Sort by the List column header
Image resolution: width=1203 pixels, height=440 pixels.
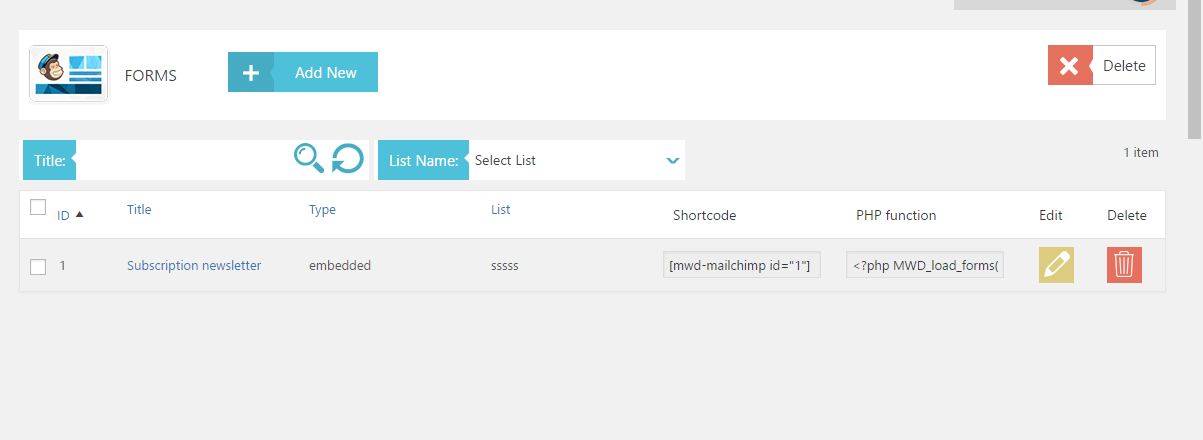tap(500, 209)
